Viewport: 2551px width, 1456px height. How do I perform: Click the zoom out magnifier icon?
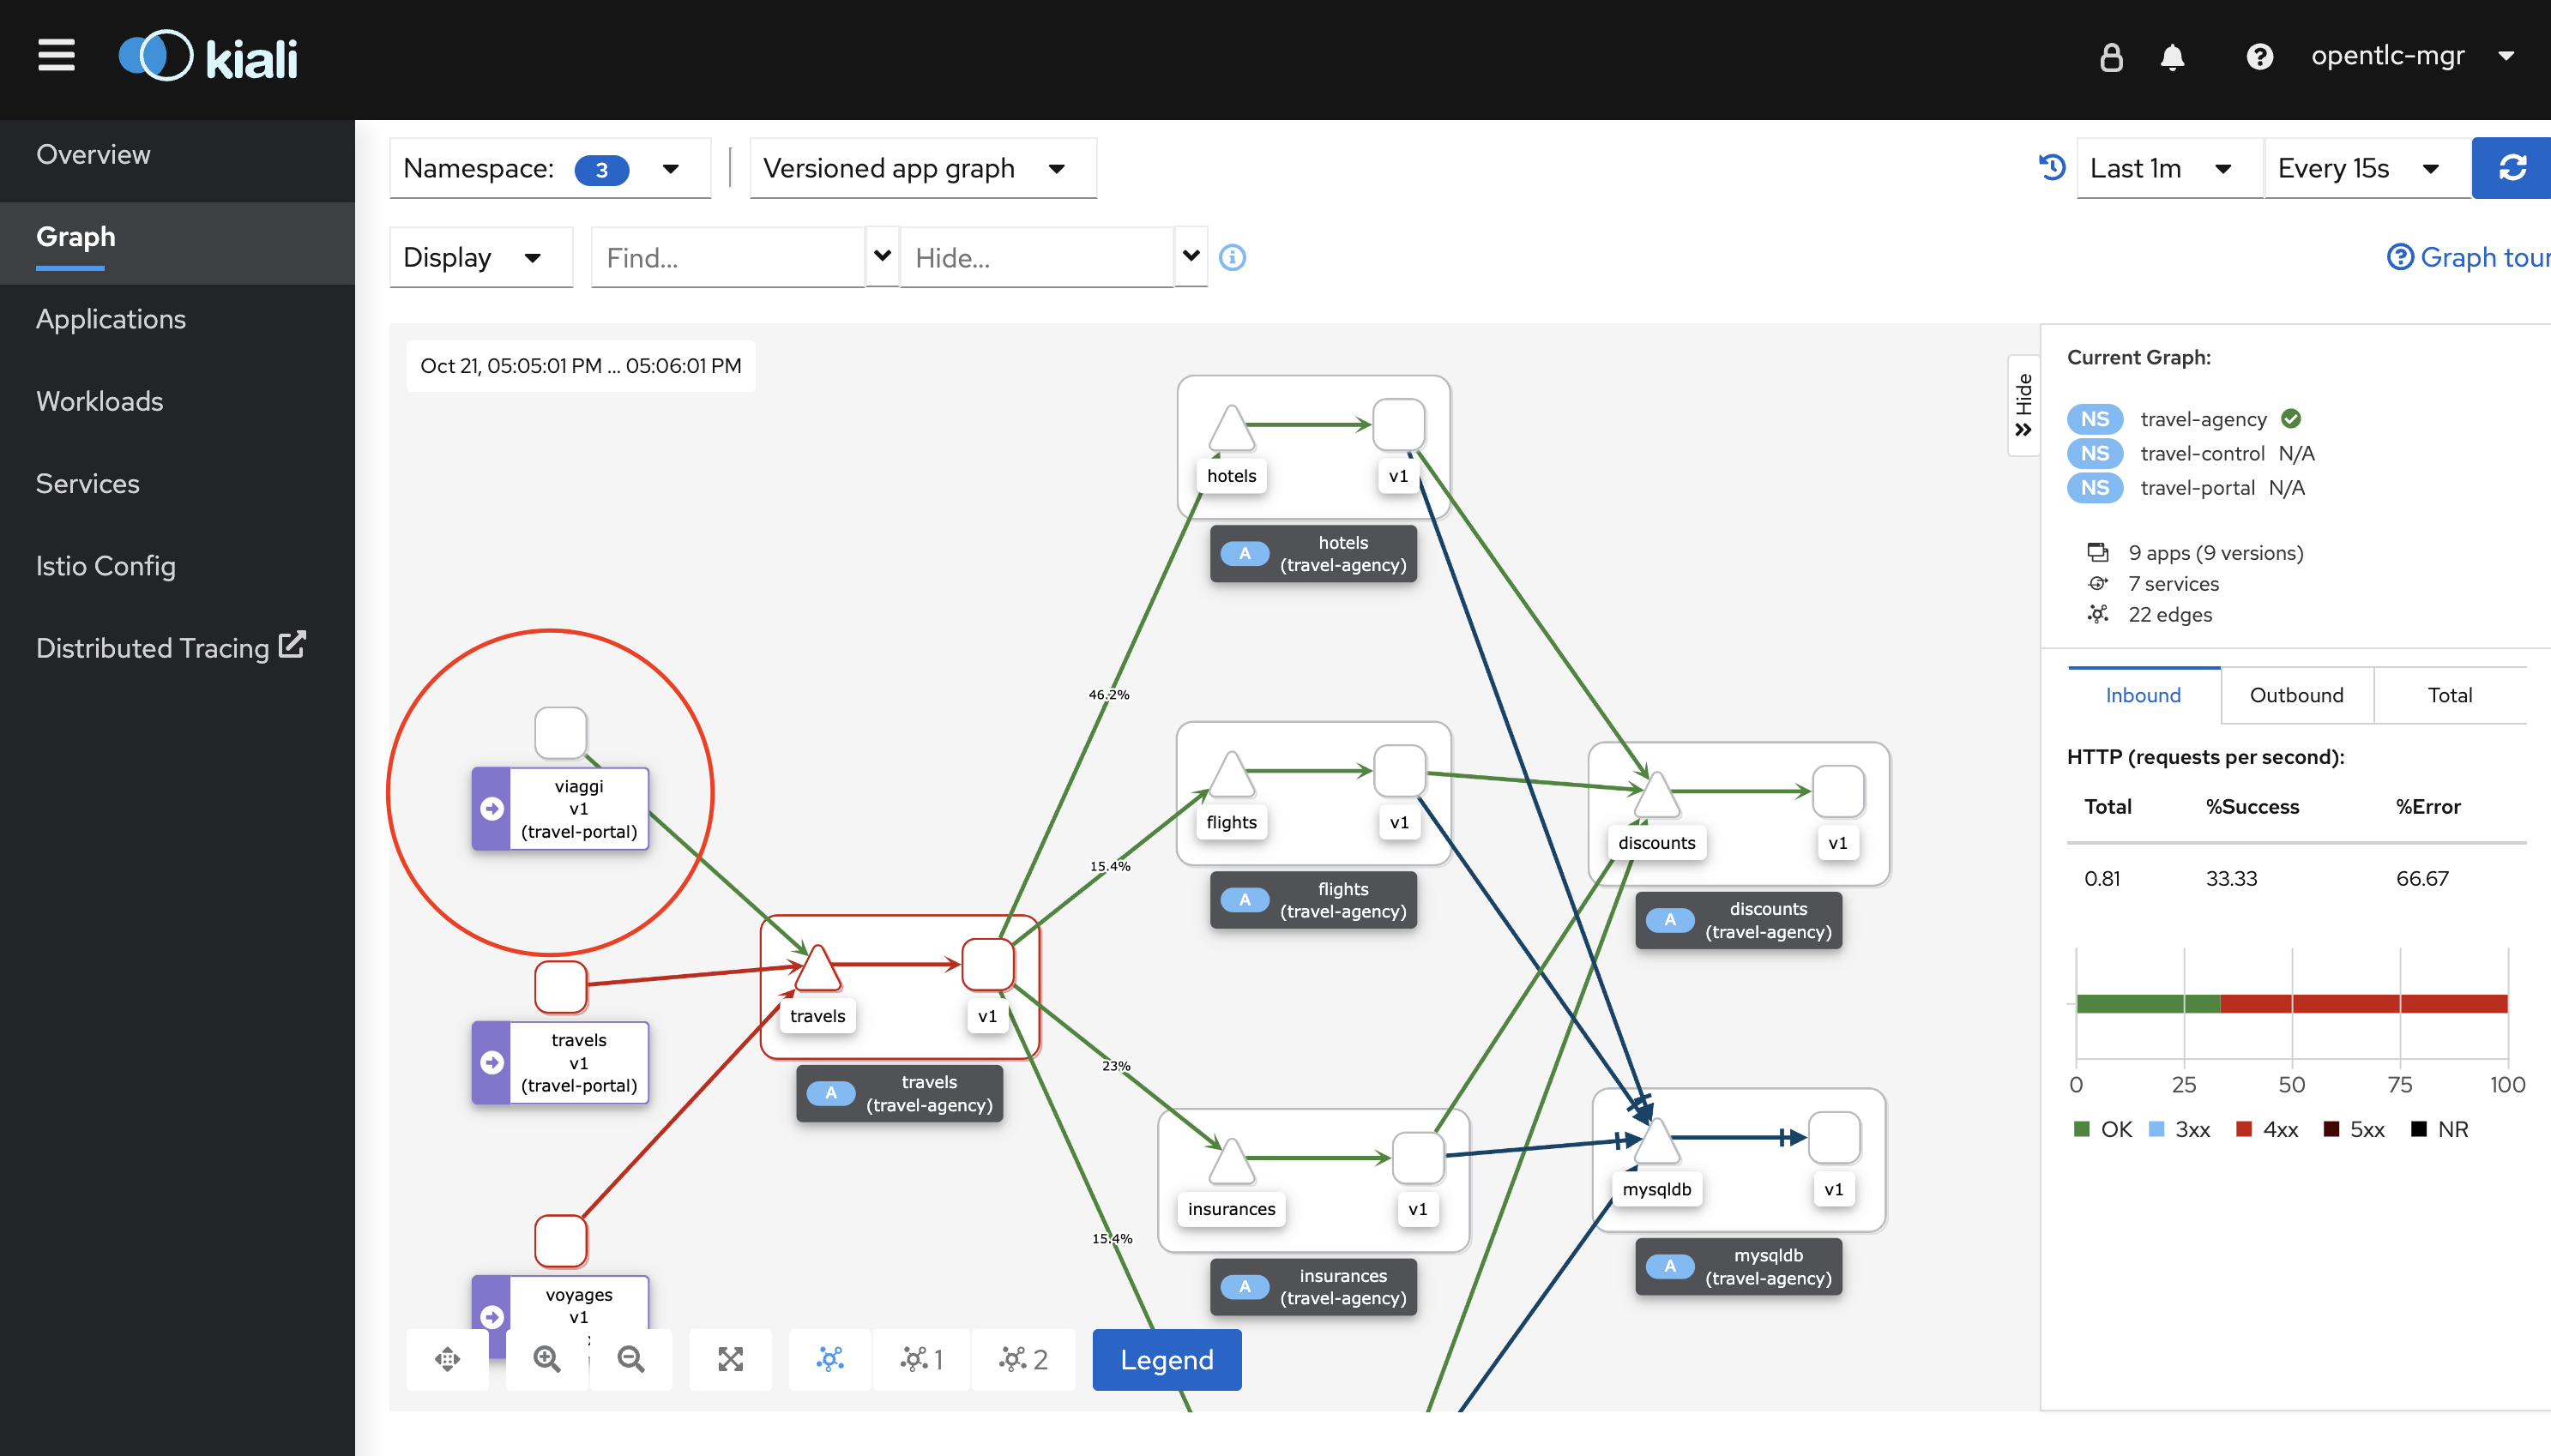pyautogui.click(x=631, y=1359)
